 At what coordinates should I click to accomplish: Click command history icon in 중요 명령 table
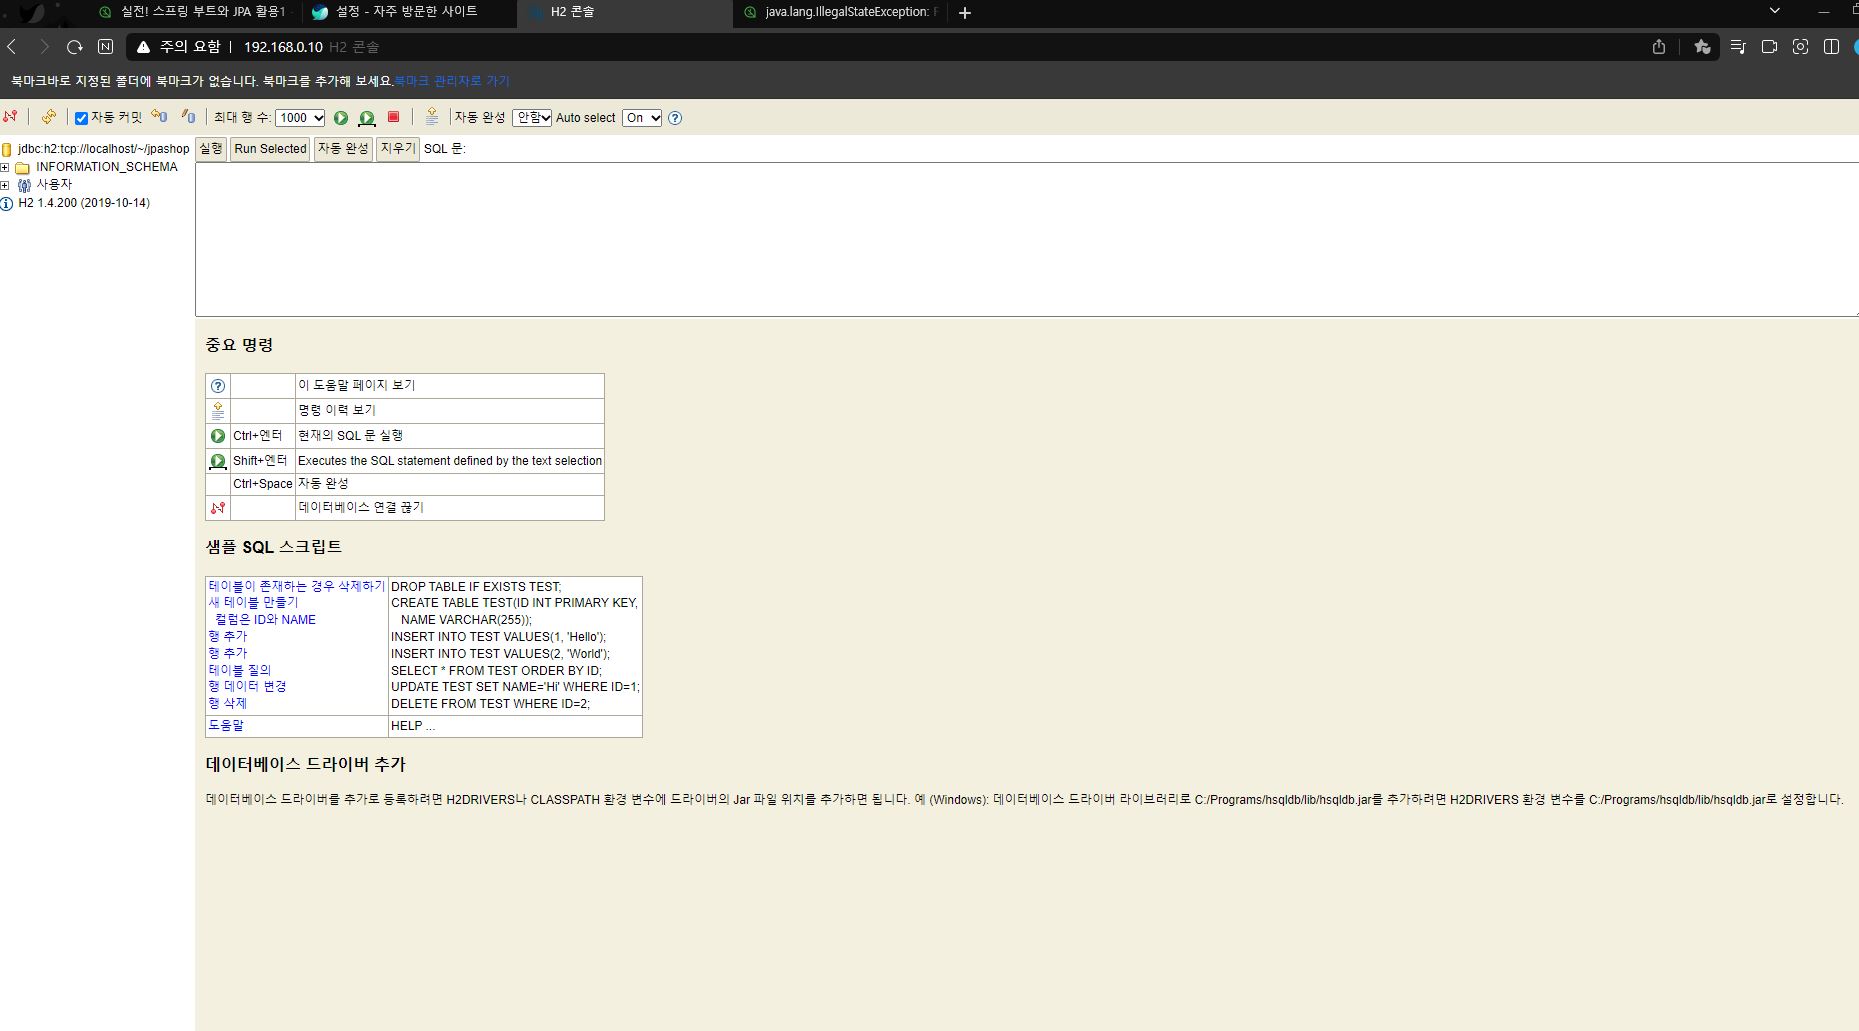tap(218, 411)
